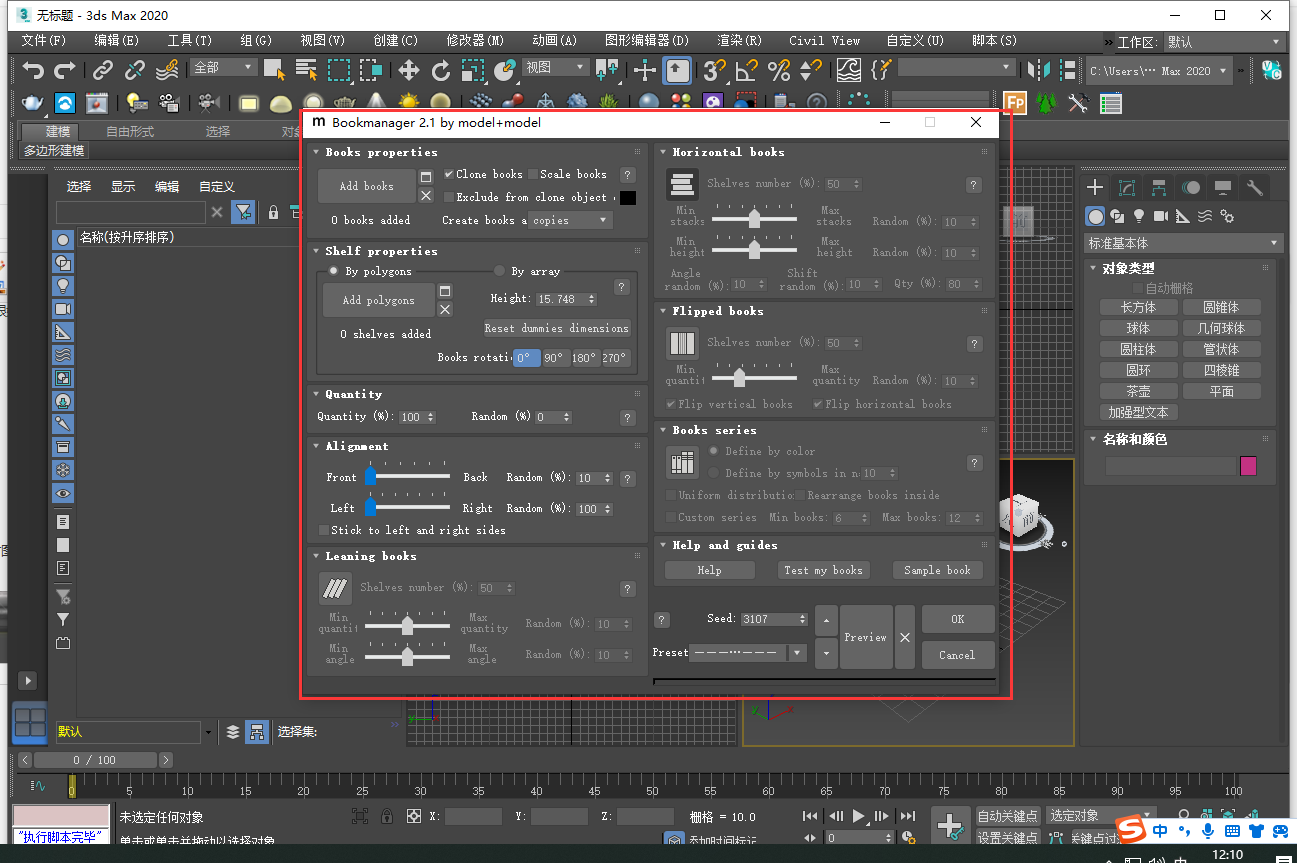Click the Flipped books icon
1297x863 pixels.
coord(682,344)
